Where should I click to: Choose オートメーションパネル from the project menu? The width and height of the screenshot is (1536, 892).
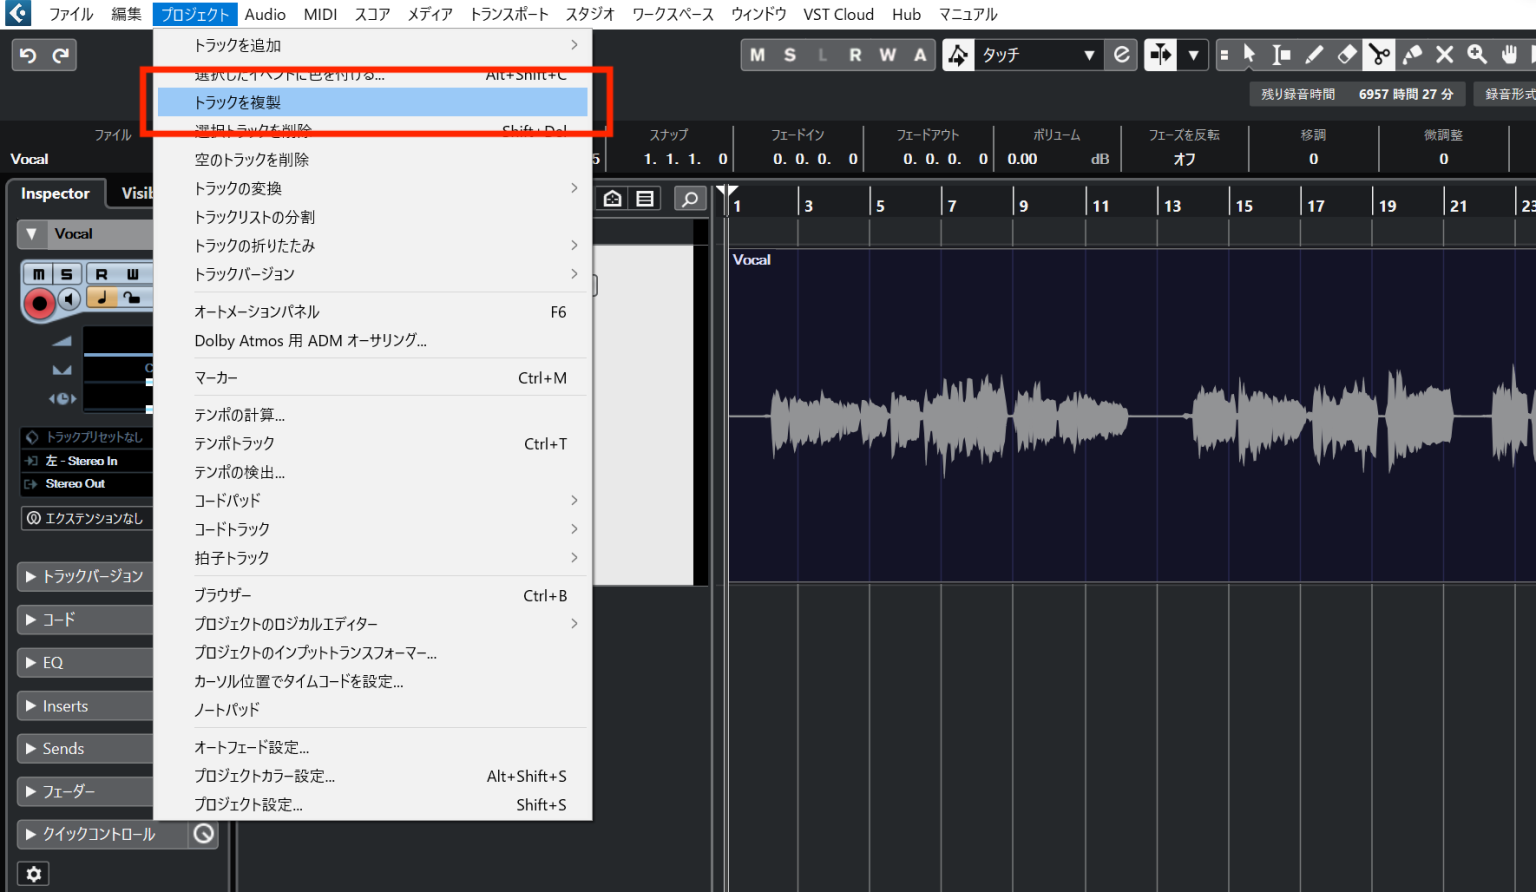point(257,311)
